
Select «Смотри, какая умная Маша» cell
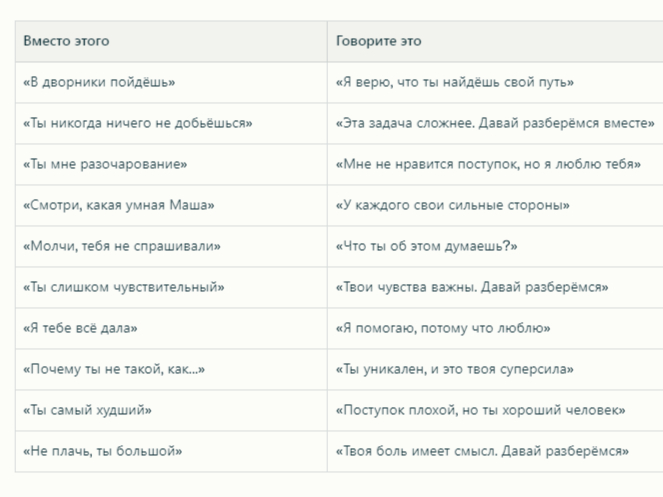[119, 205]
